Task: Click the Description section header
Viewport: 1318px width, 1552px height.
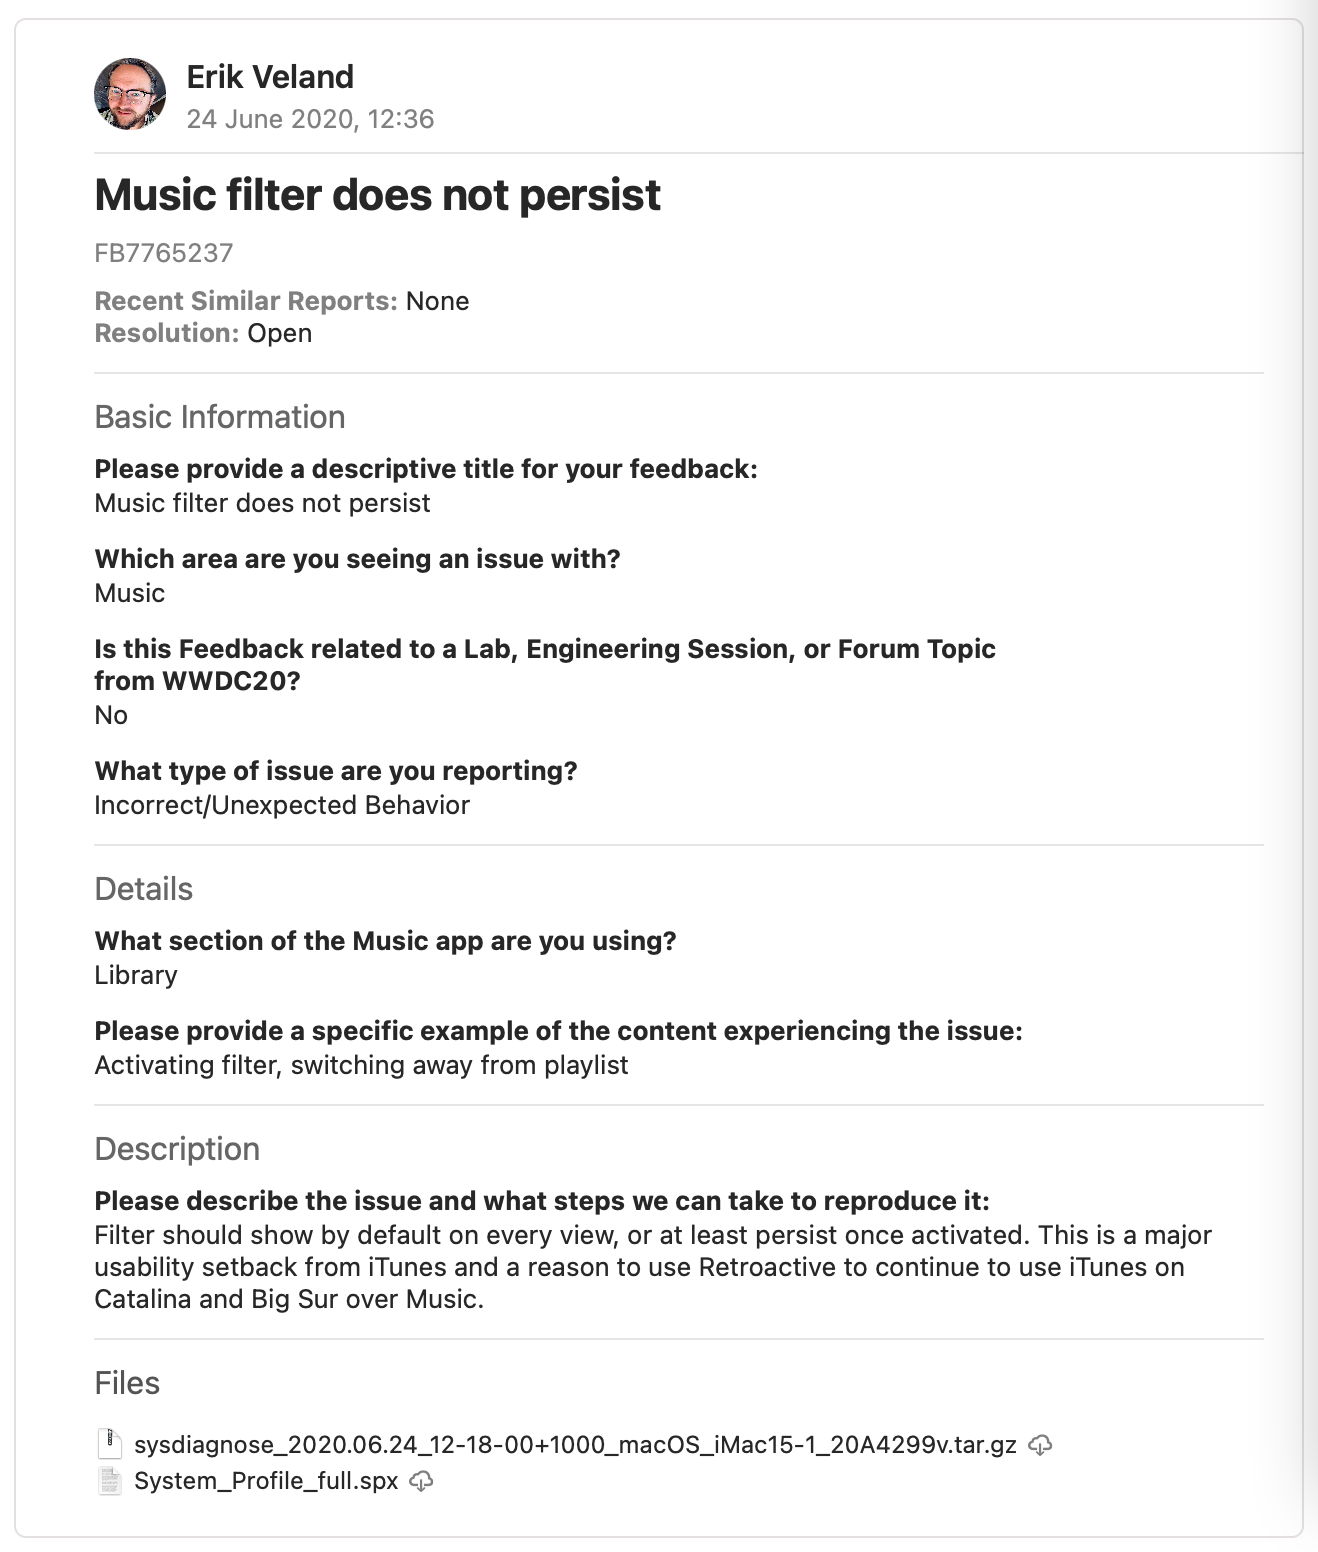Action: [x=177, y=1149]
